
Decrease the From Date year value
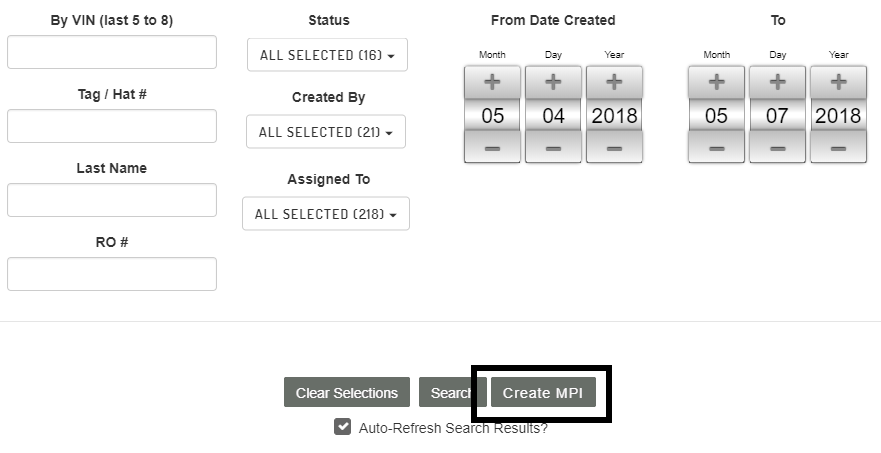pyautogui.click(x=614, y=148)
